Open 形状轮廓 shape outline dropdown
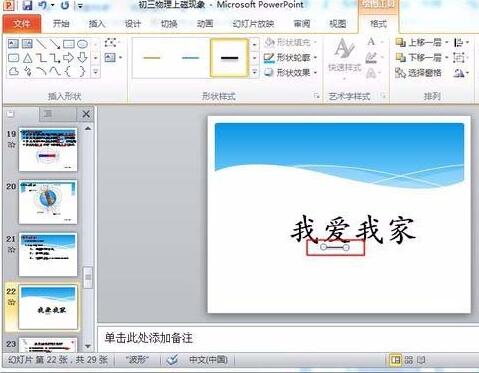Image resolution: width=479 pixels, height=373 pixels. [x=291, y=58]
